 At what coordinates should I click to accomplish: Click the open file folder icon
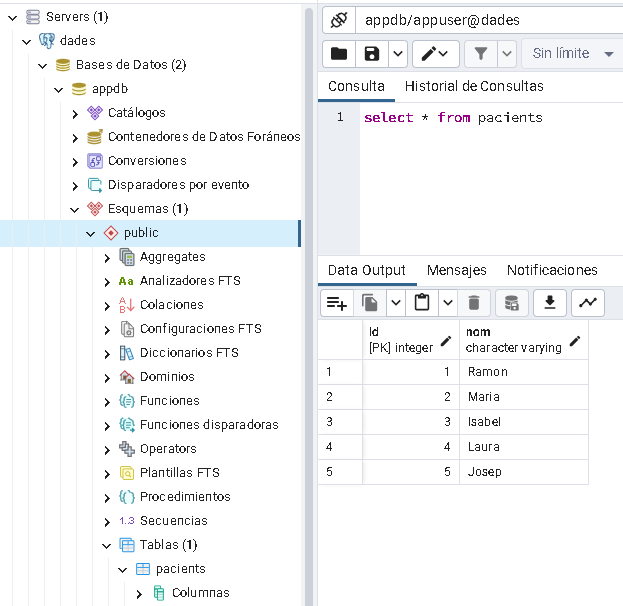click(339, 54)
